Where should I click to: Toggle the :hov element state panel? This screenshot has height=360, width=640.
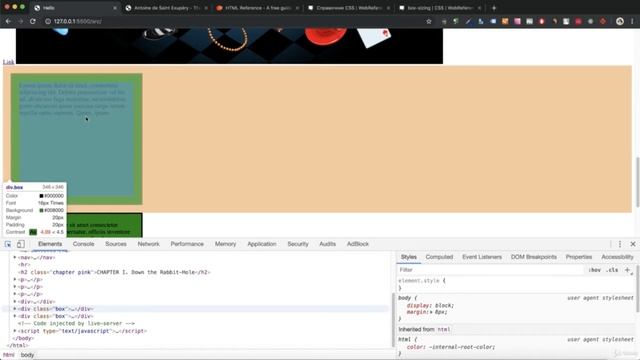pos(595,270)
